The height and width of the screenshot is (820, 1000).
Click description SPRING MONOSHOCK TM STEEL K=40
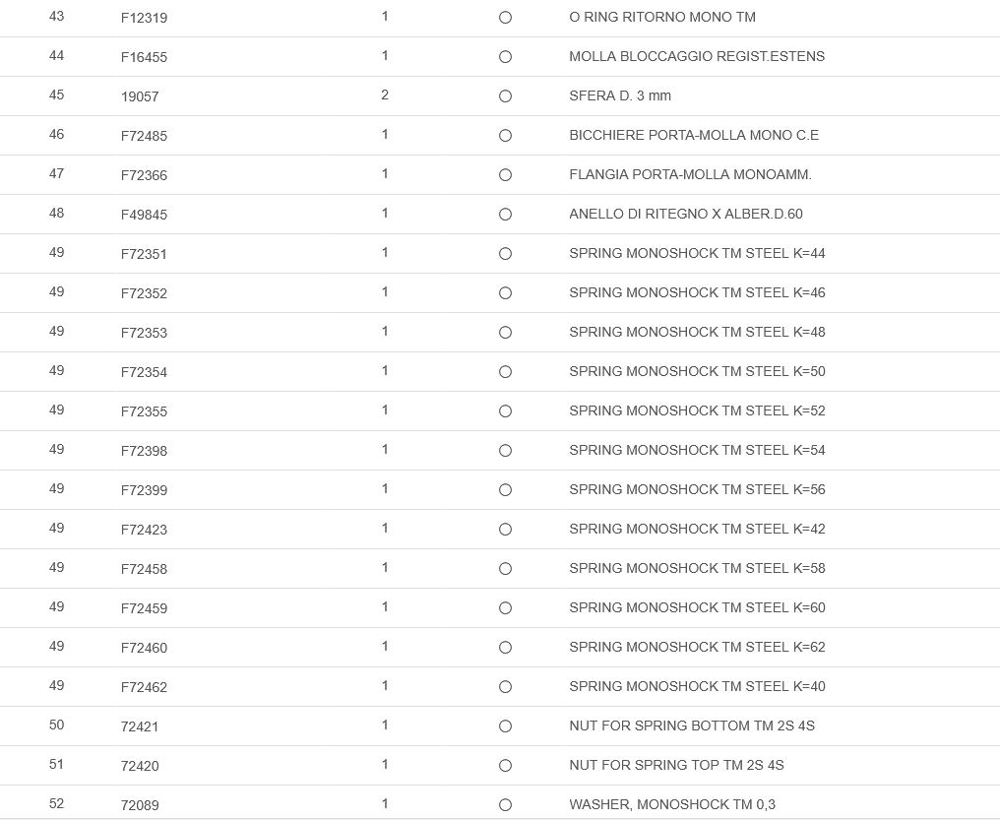point(697,686)
